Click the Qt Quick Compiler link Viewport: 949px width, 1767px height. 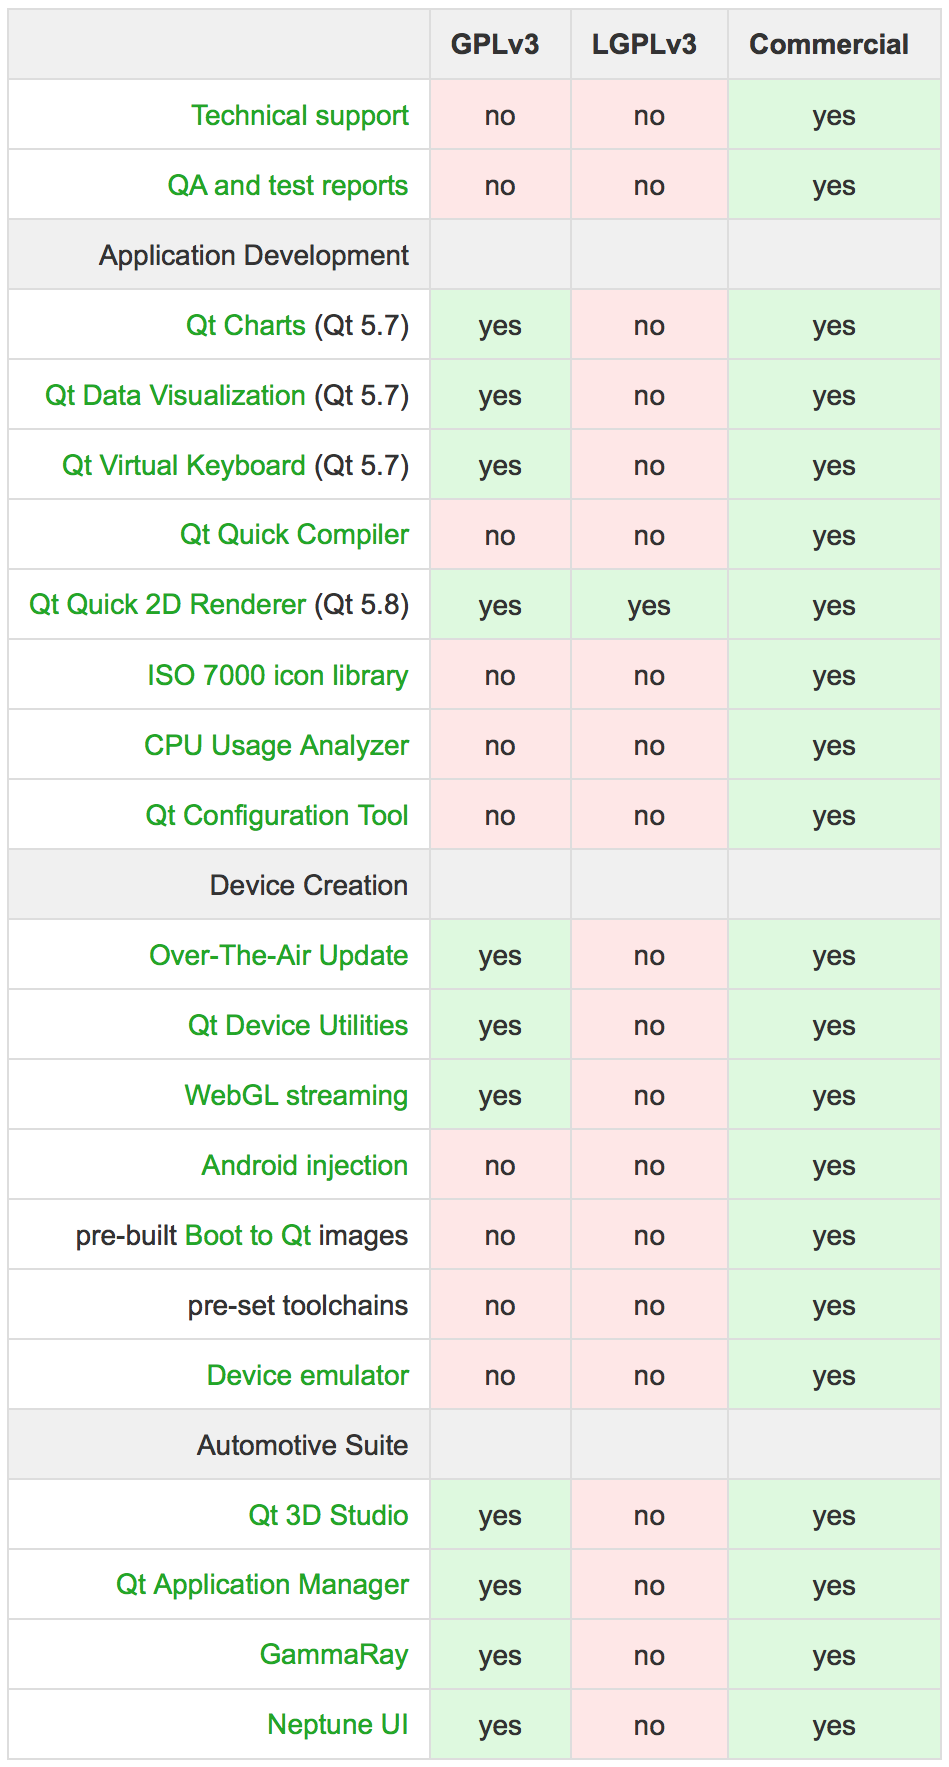[x=294, y=535]
